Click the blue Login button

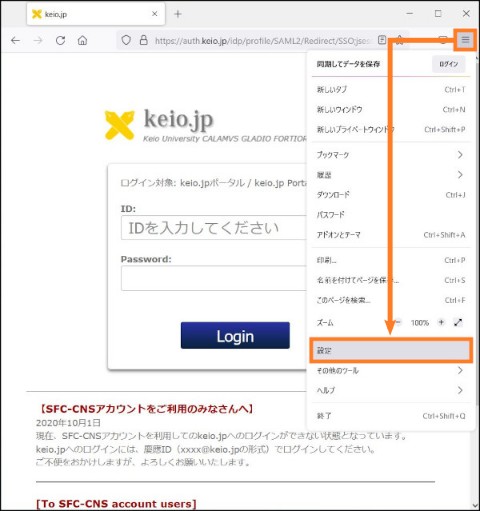pyautogui.click(x=235, y=335)
